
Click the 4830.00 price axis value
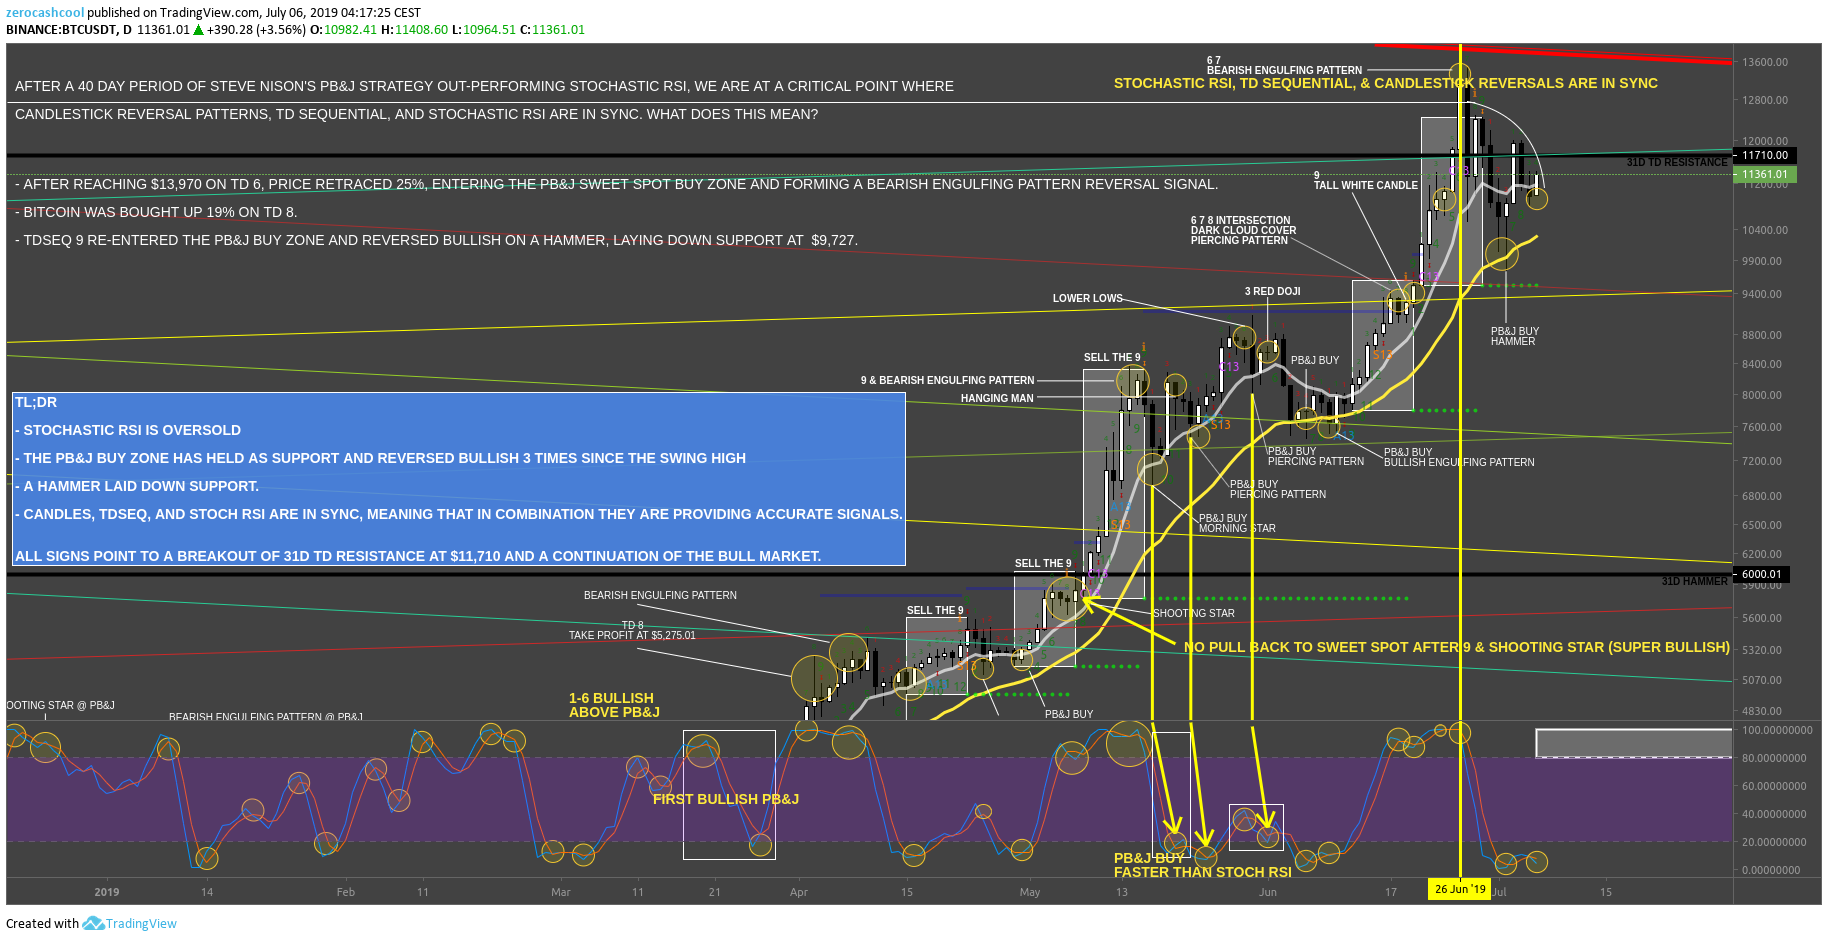[1762, 711]
